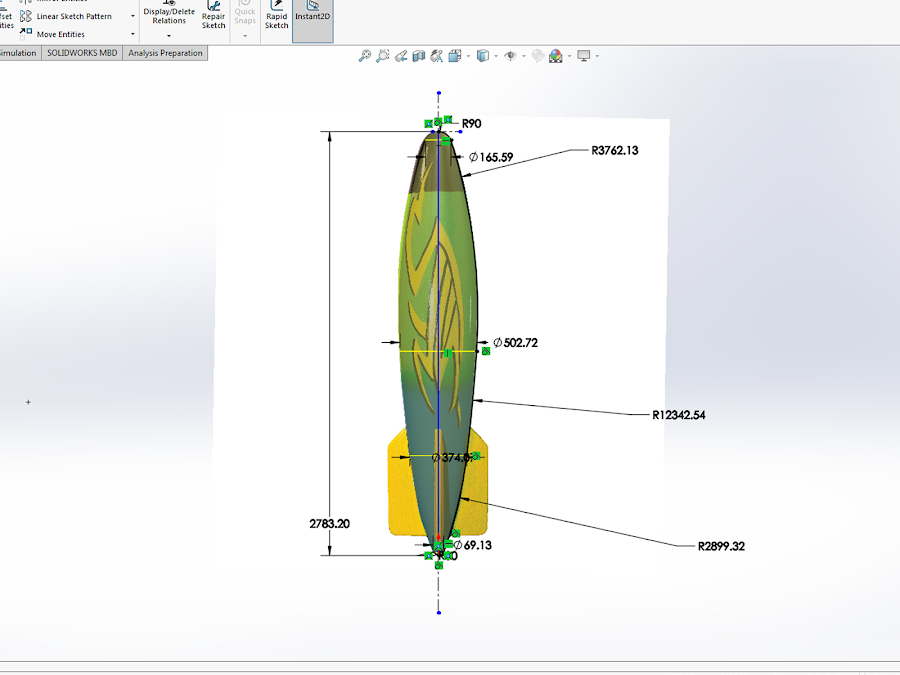Expand the Linear Sketch Pattern dropdown arrow
This screenshot has width=900, height=675.
133,16
